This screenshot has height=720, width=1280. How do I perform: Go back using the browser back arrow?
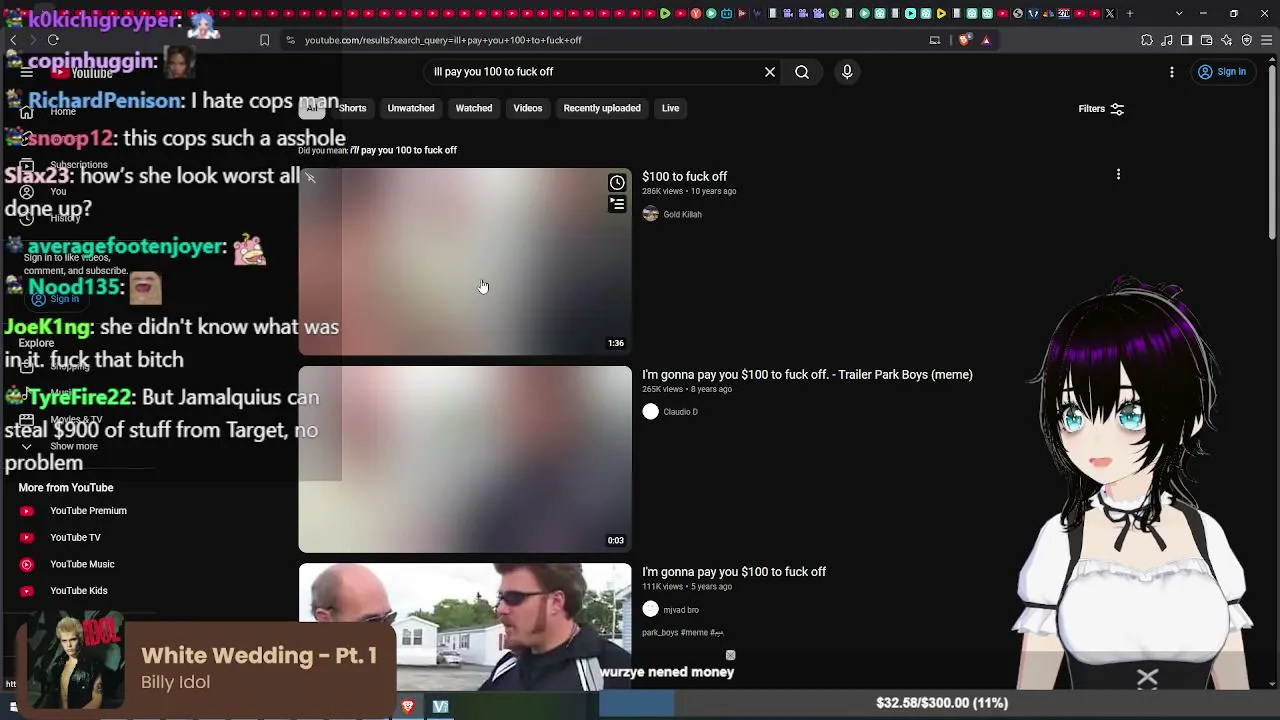(13, 40)
